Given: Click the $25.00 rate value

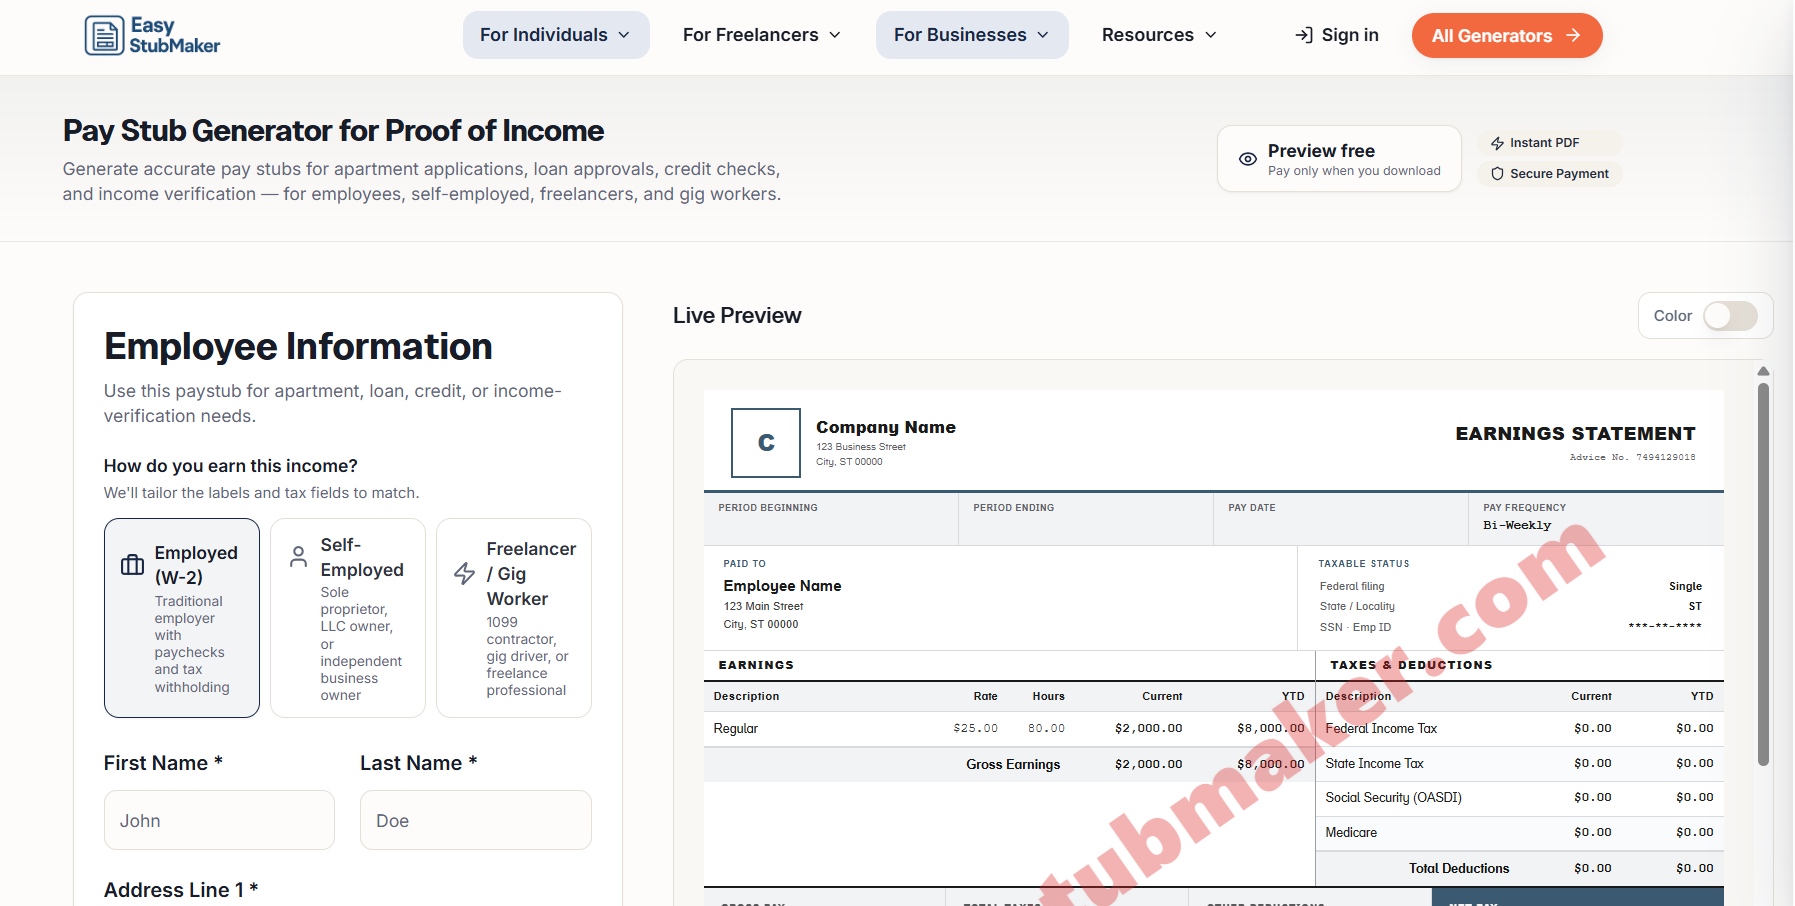Looking at the screenshot, I should [x=975, y=729].
